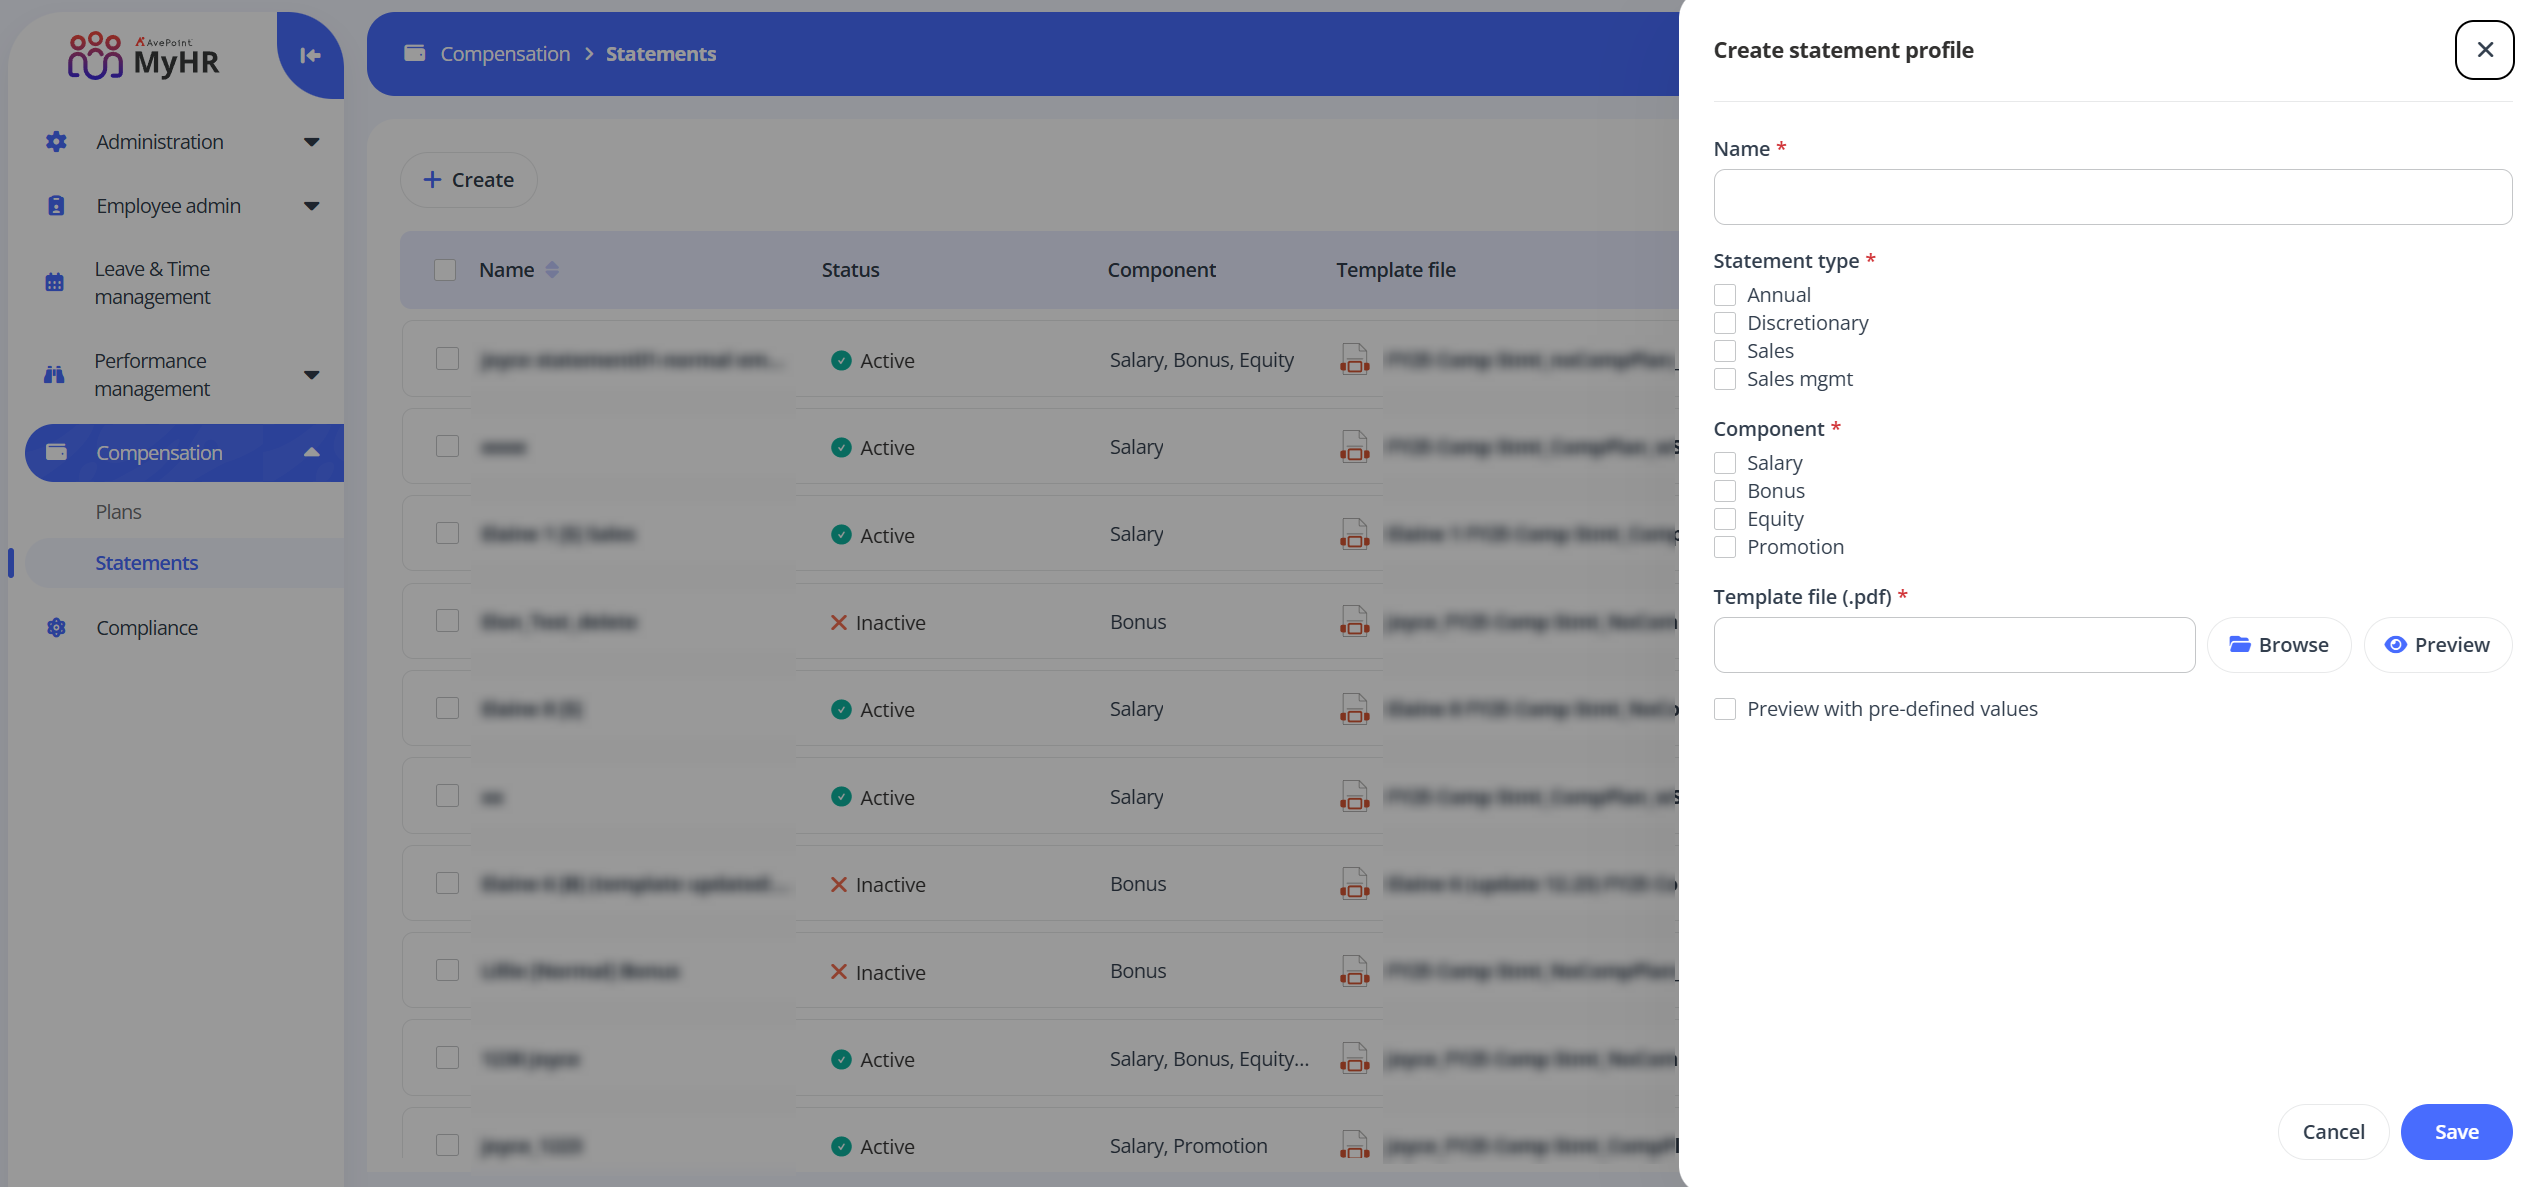
Task: Open a template PDF icon in the first row
Action: tap(1354, 359)
